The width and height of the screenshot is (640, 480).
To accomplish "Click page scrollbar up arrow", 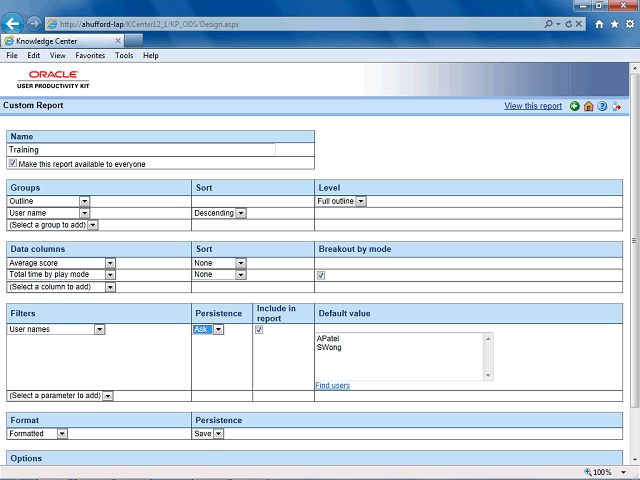I will click(x=634, y=67).
